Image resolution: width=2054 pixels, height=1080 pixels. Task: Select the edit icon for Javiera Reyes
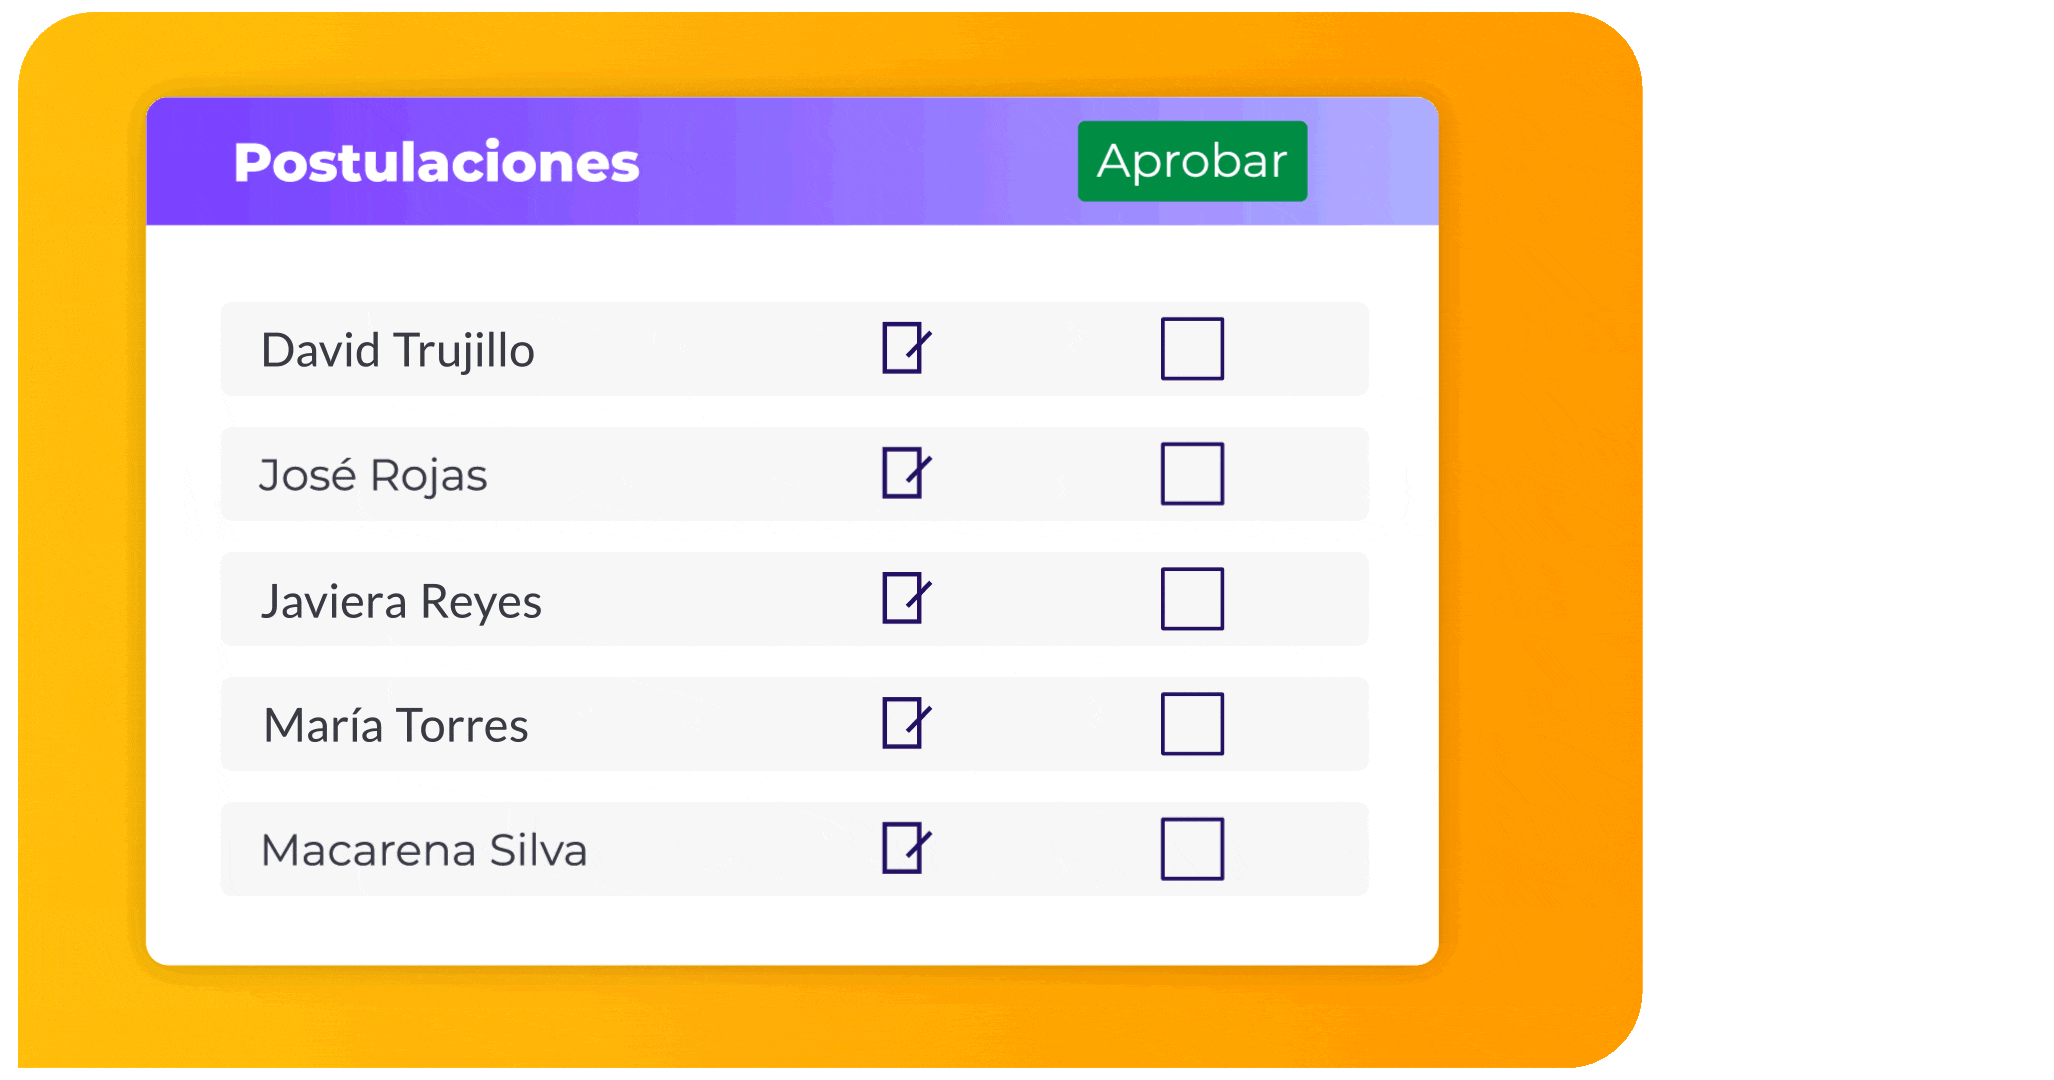click(x=907, y=598)
